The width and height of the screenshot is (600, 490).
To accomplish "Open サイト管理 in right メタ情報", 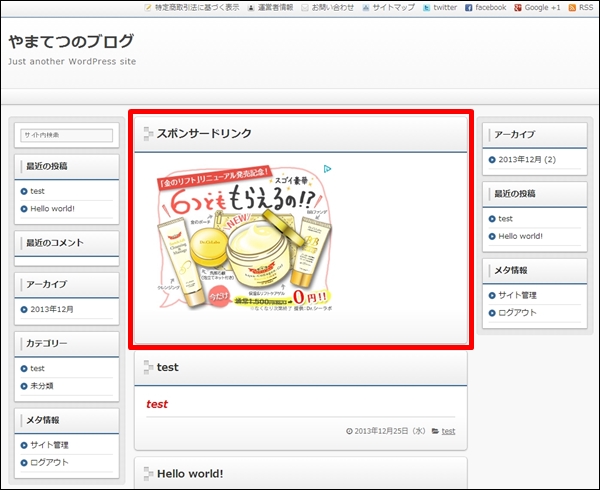I will tap(517, 295).
